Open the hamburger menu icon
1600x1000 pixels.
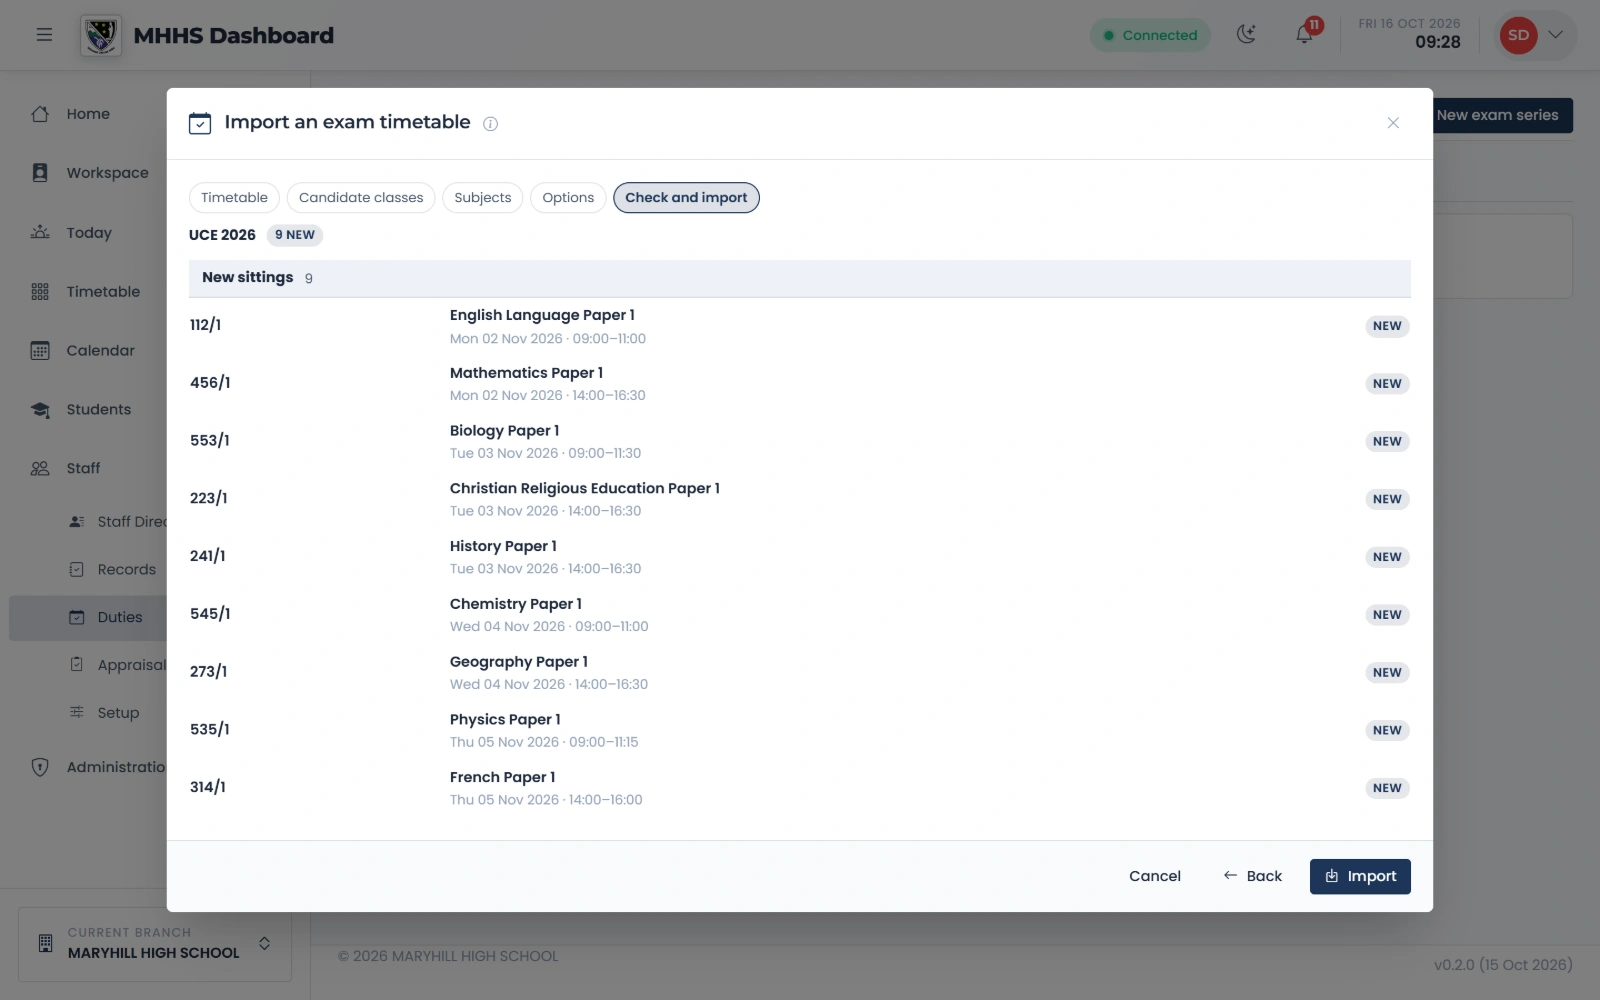point(44,35)
